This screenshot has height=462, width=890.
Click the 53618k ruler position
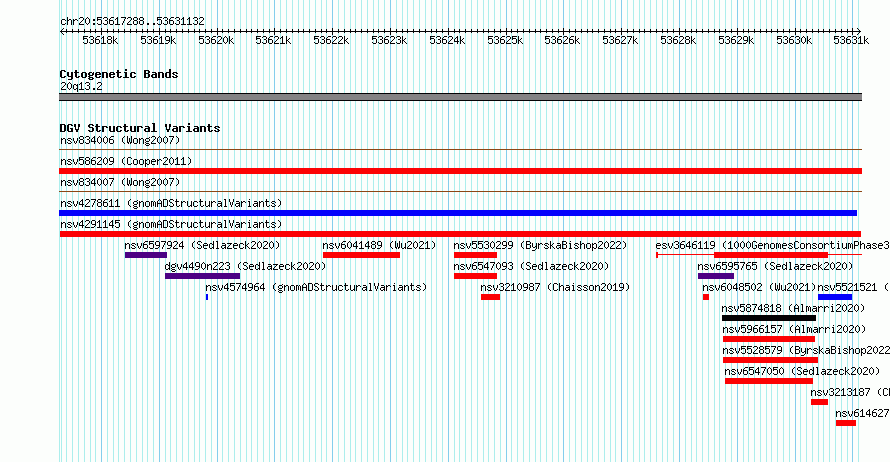pyautogui.click(x=100, y=40)
